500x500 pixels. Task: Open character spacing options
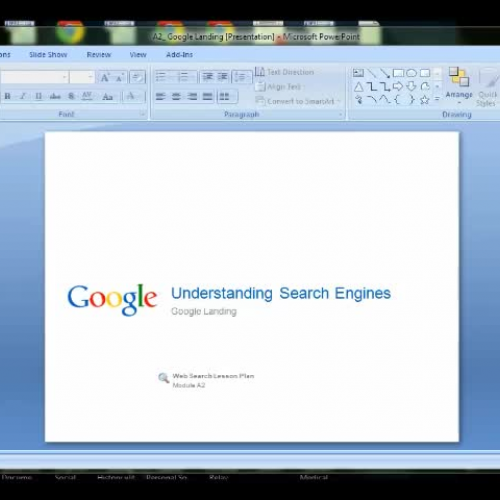(x=87, y=97)
